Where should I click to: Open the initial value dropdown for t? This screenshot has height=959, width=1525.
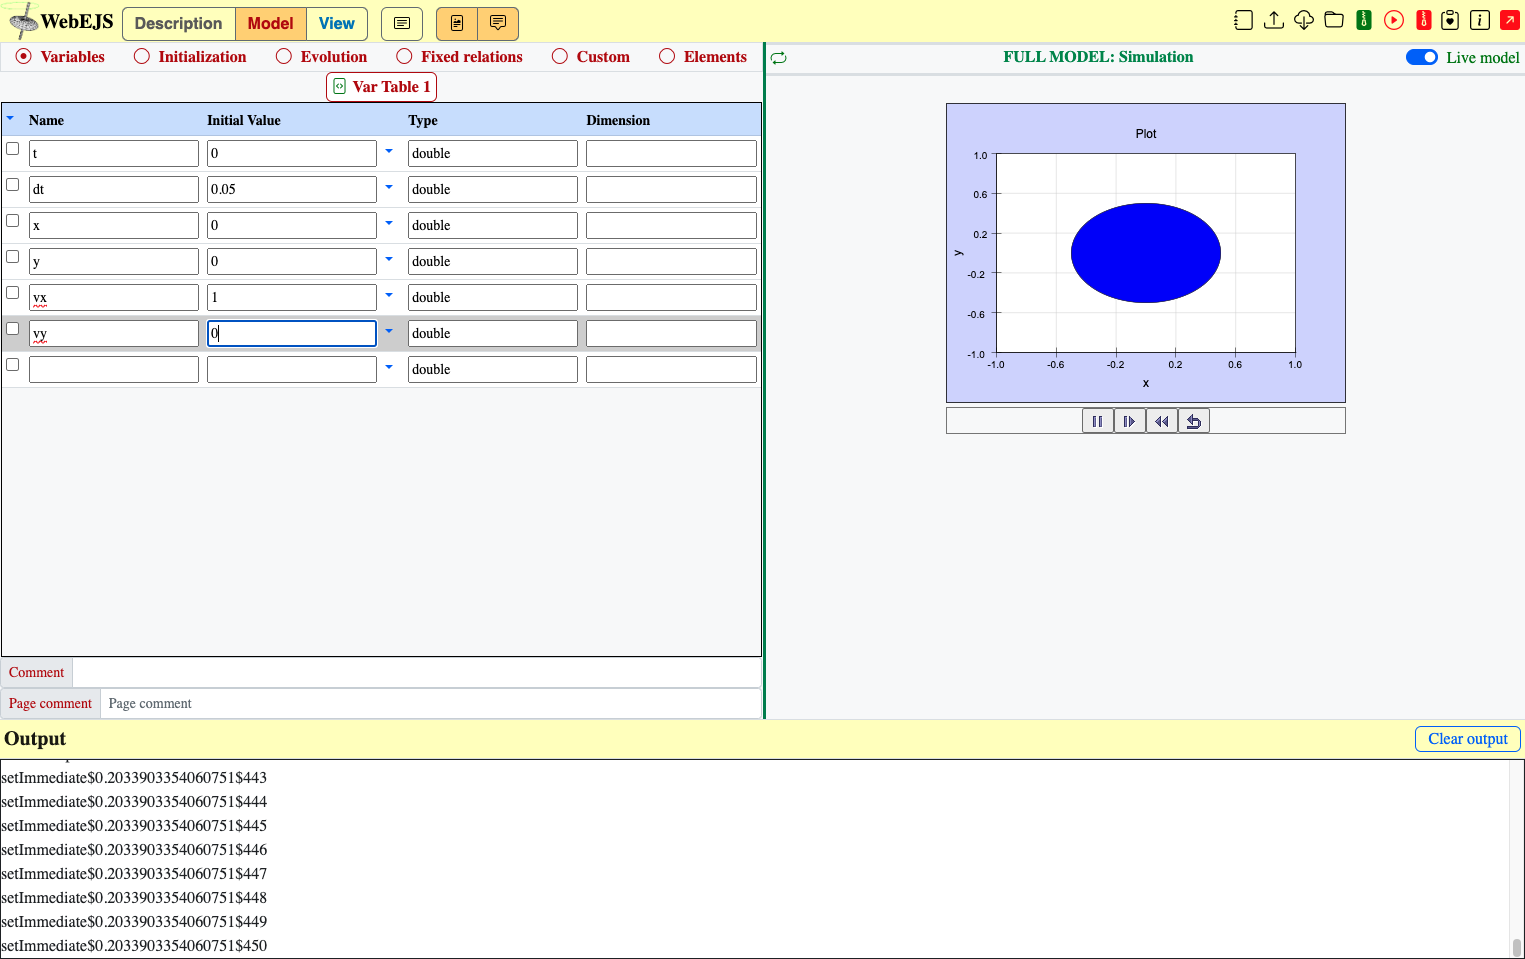pyautogui.click(x=389, y=151)
